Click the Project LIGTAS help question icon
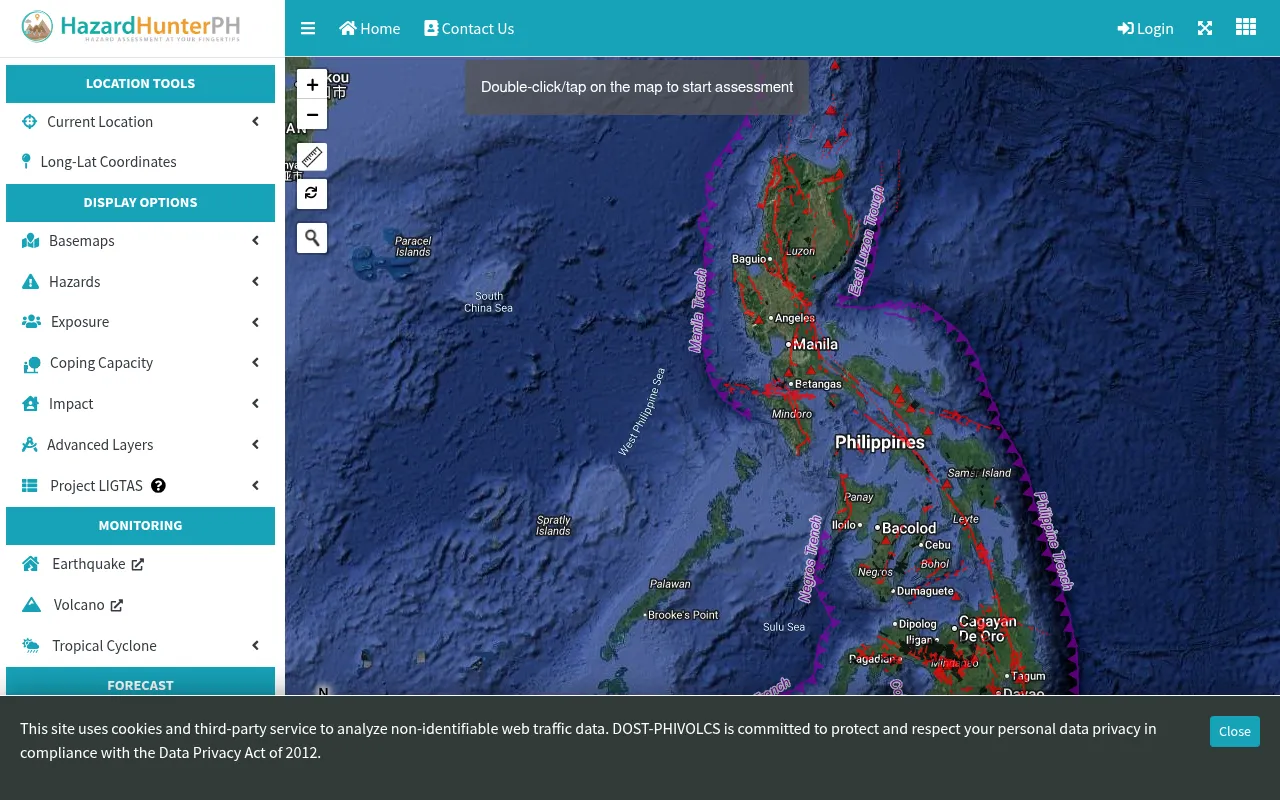 click(x=158, y=486)
